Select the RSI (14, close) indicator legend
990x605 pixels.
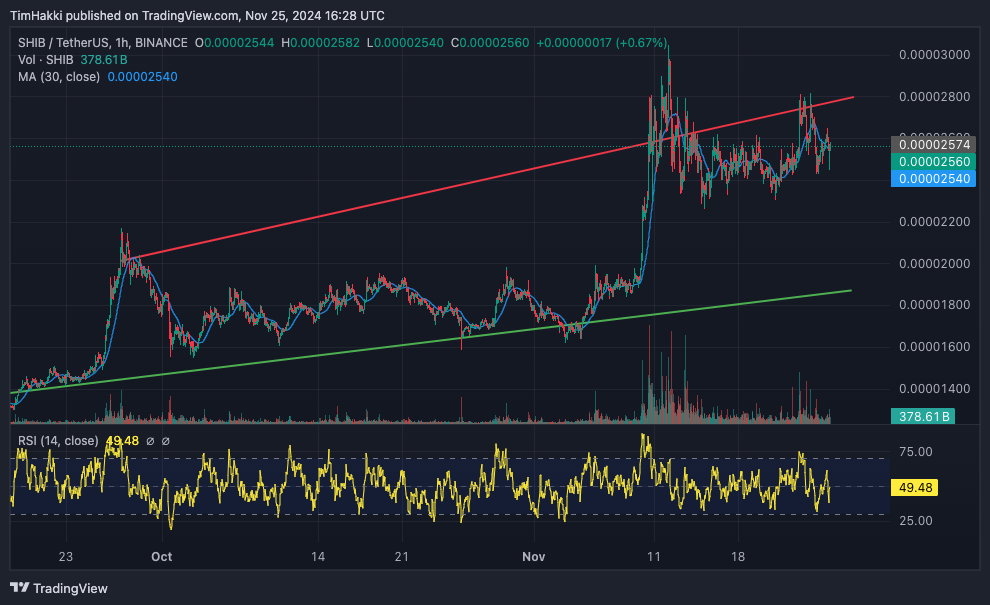(x=58, y=441)
